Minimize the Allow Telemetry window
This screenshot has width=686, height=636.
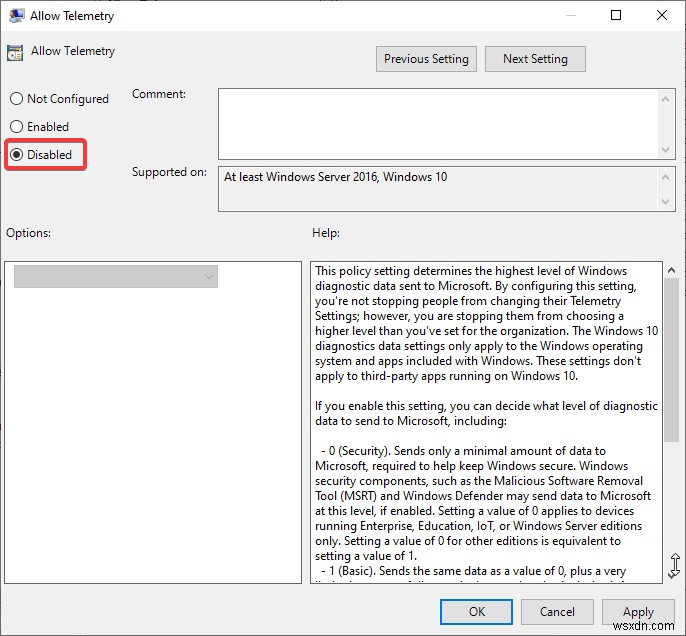tap(570, 15)
